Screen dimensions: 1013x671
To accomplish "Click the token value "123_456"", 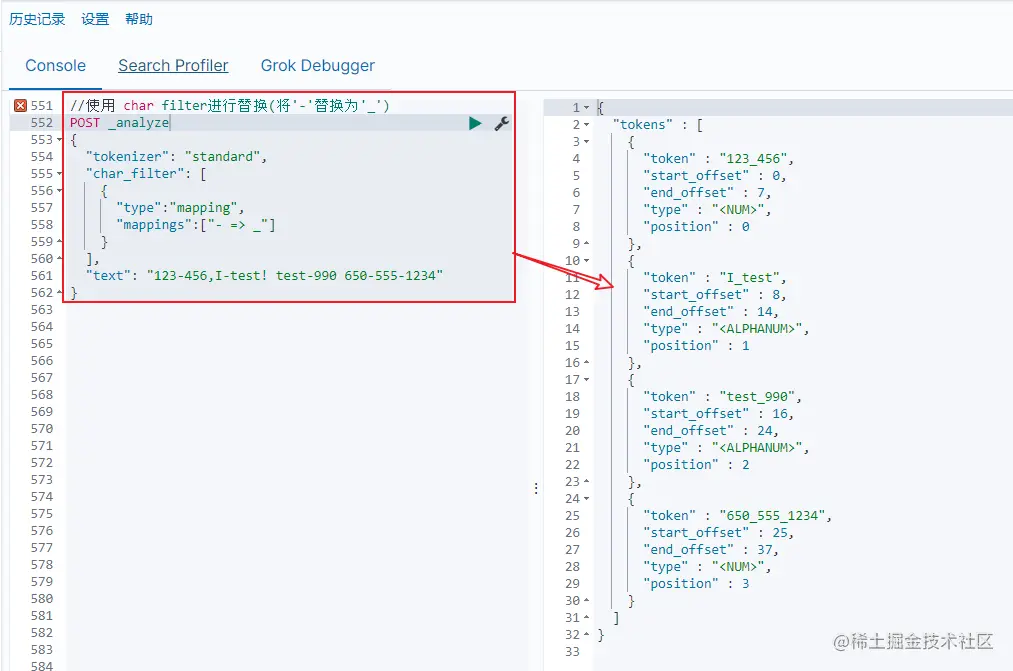I will click(x=753, y=159).
